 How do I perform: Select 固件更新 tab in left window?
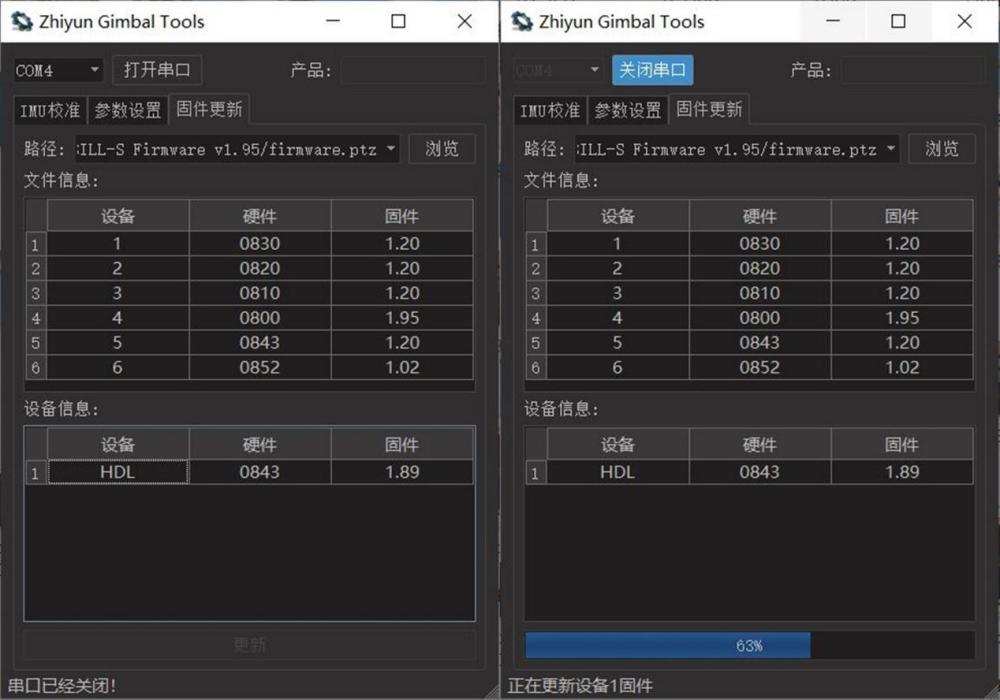click(209, 110)
